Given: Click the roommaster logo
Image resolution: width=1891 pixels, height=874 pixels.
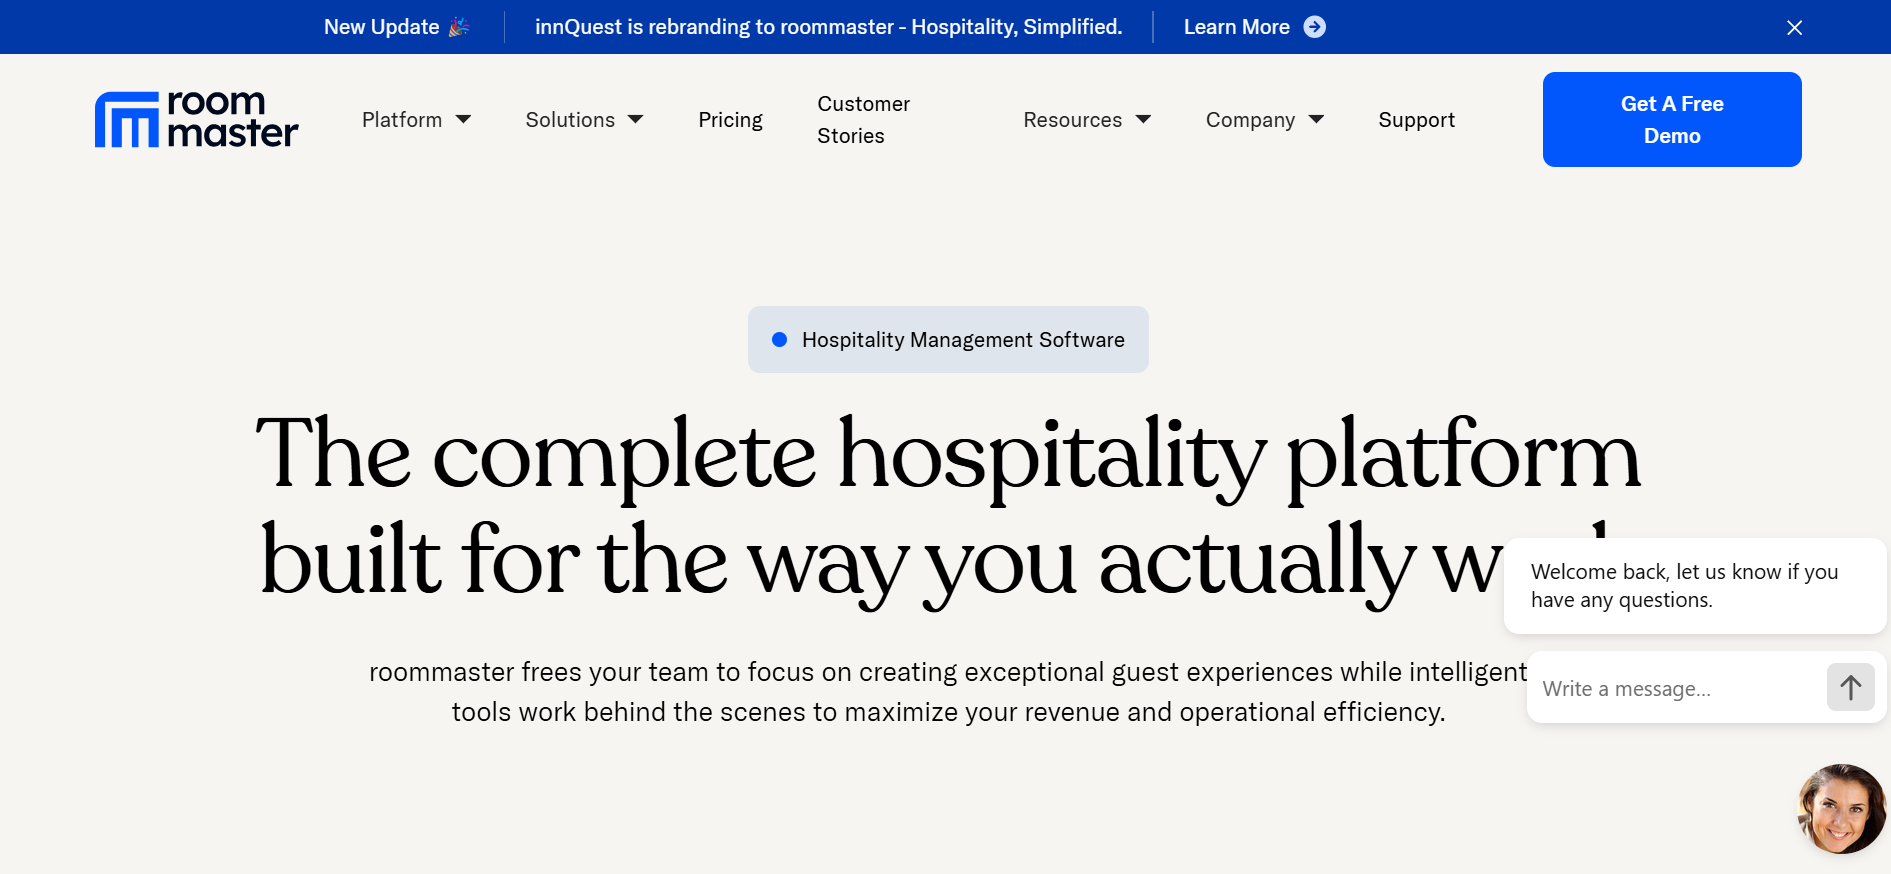Looking at the screenshot, I should pyautogui.click(x=197, y=120).
